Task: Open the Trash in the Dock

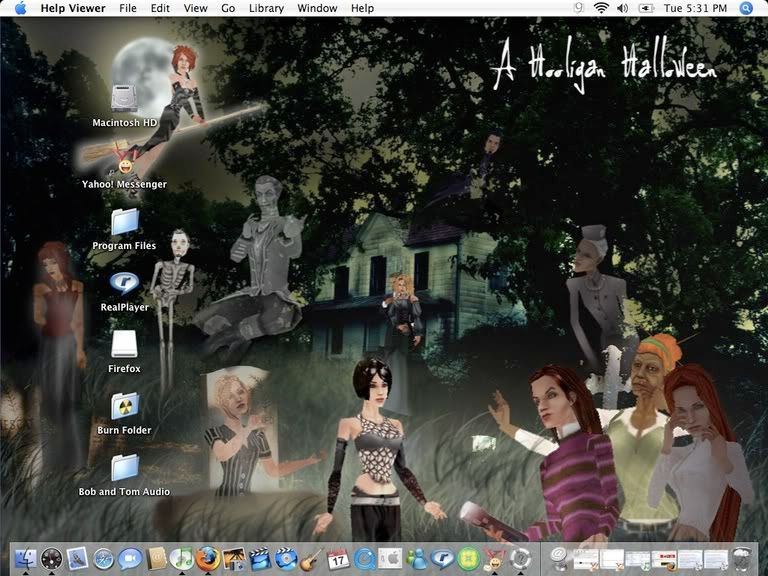Action: 743,559
